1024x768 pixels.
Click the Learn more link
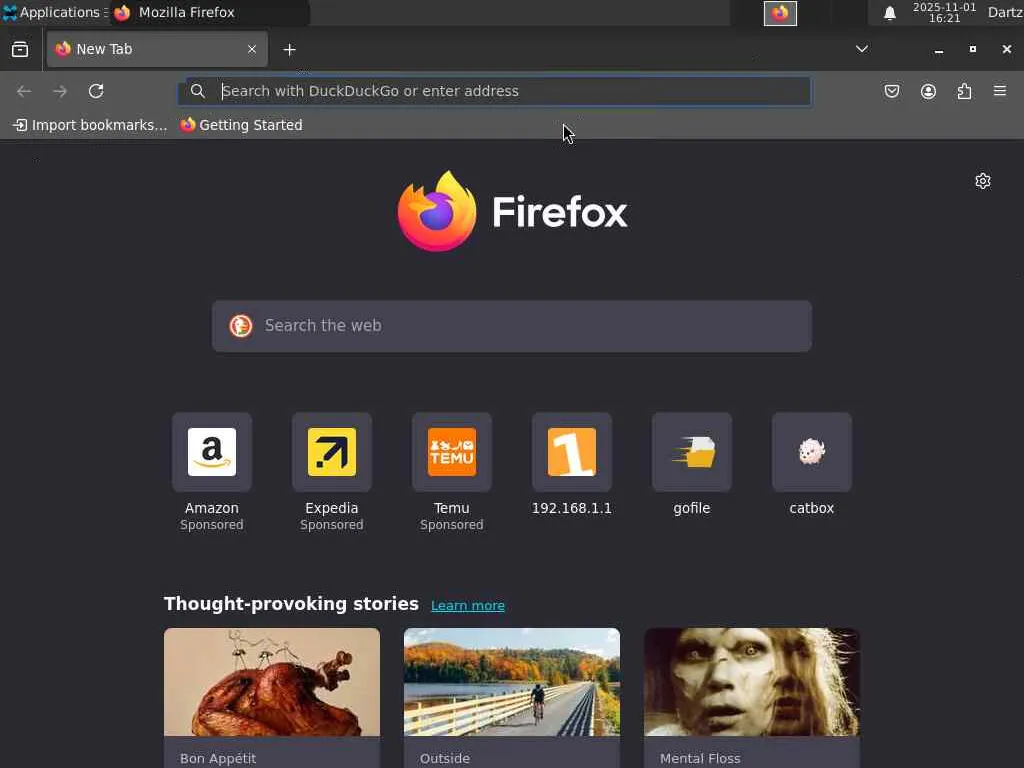(x=468, y=605)
